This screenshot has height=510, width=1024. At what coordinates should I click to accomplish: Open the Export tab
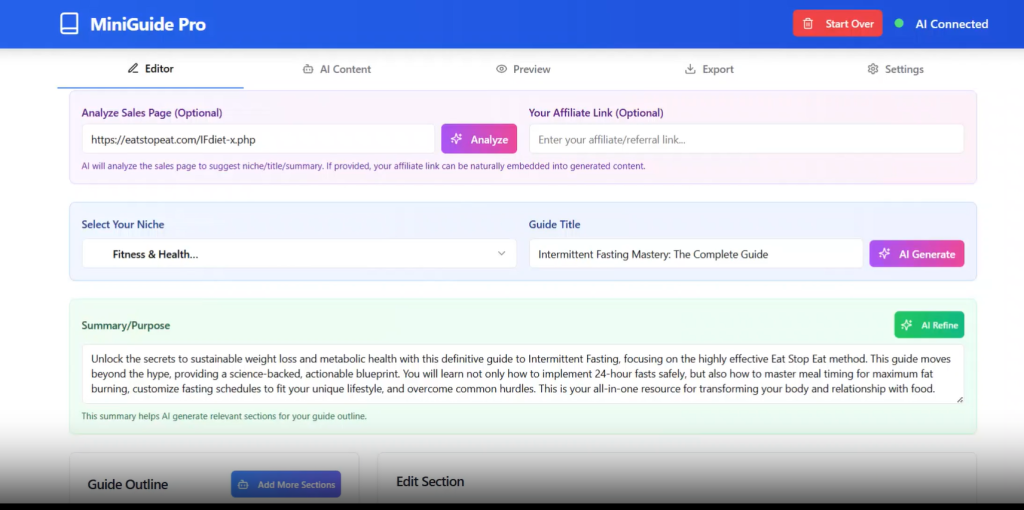(x=709, y=69)
